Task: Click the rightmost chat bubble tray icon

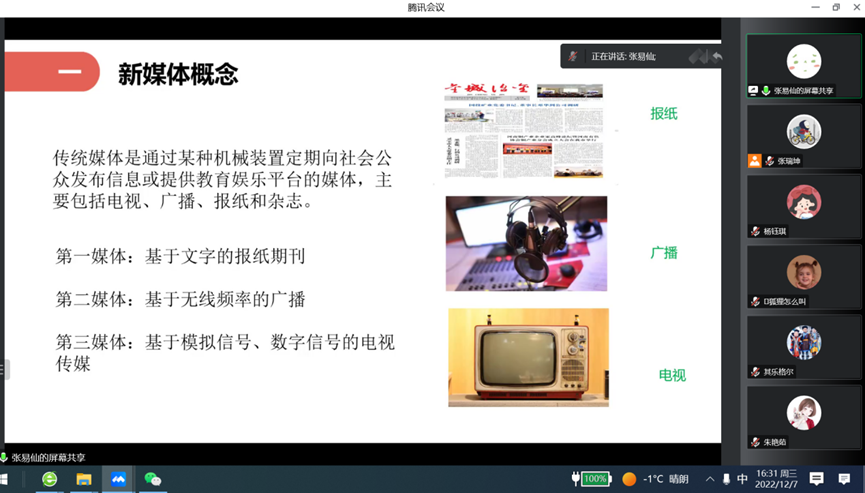Action: click(844, 479)
